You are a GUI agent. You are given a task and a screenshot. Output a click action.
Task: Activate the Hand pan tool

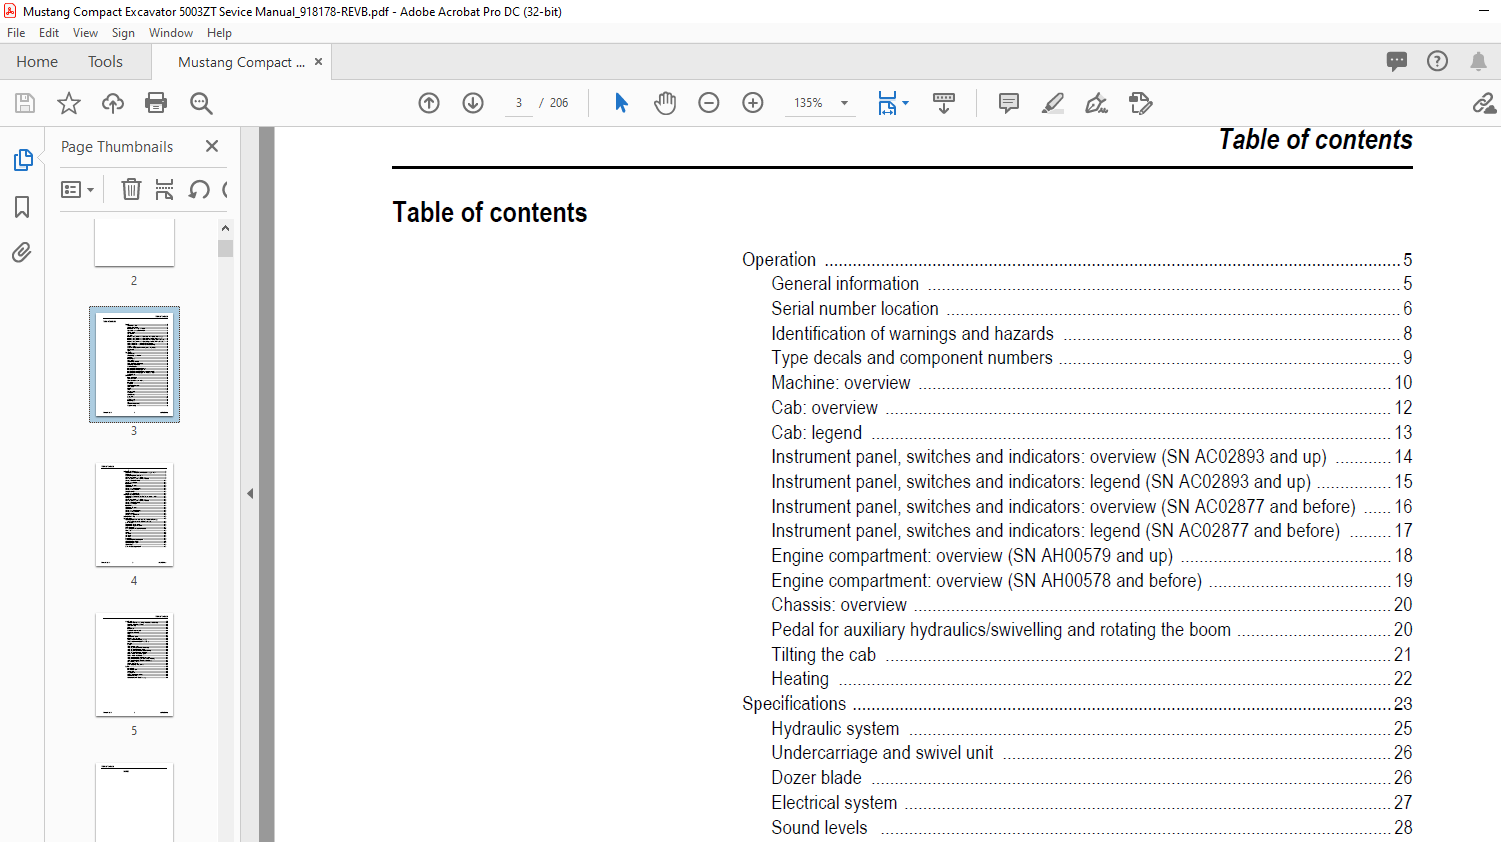pos(665,103)
